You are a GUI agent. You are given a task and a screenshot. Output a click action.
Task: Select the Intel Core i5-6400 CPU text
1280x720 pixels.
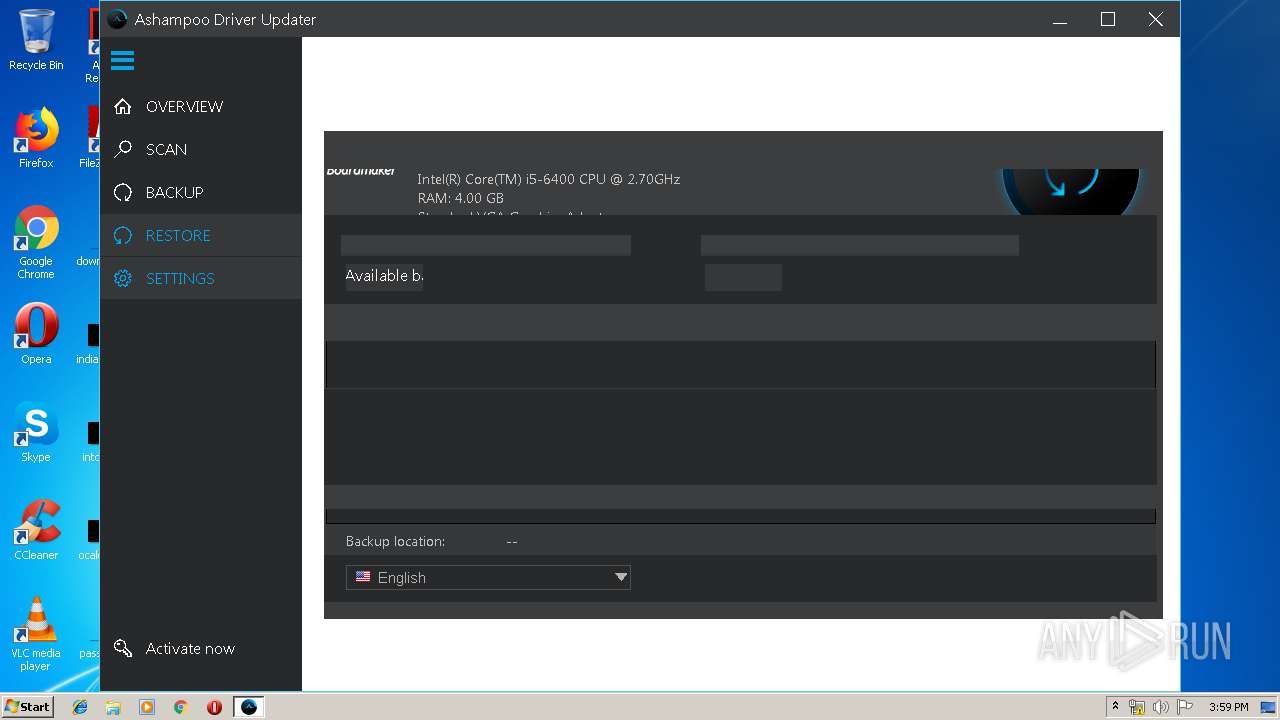coord(548,179)
